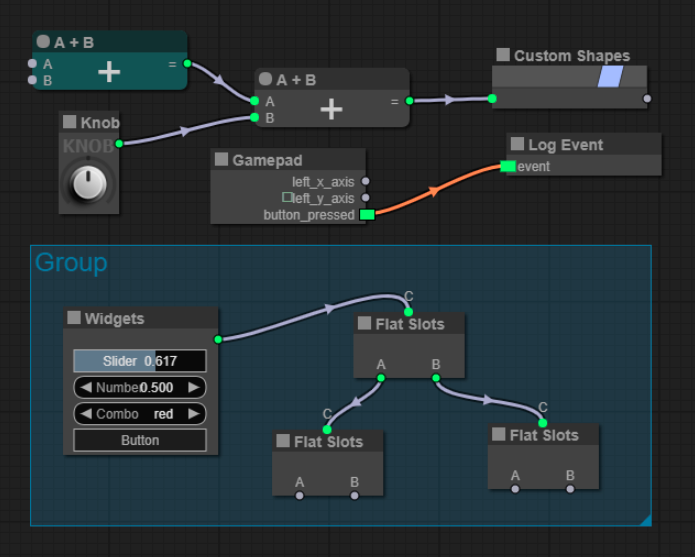Click the Gamepad node title square
Screen dimensions: 695x557
coord(222,160)
